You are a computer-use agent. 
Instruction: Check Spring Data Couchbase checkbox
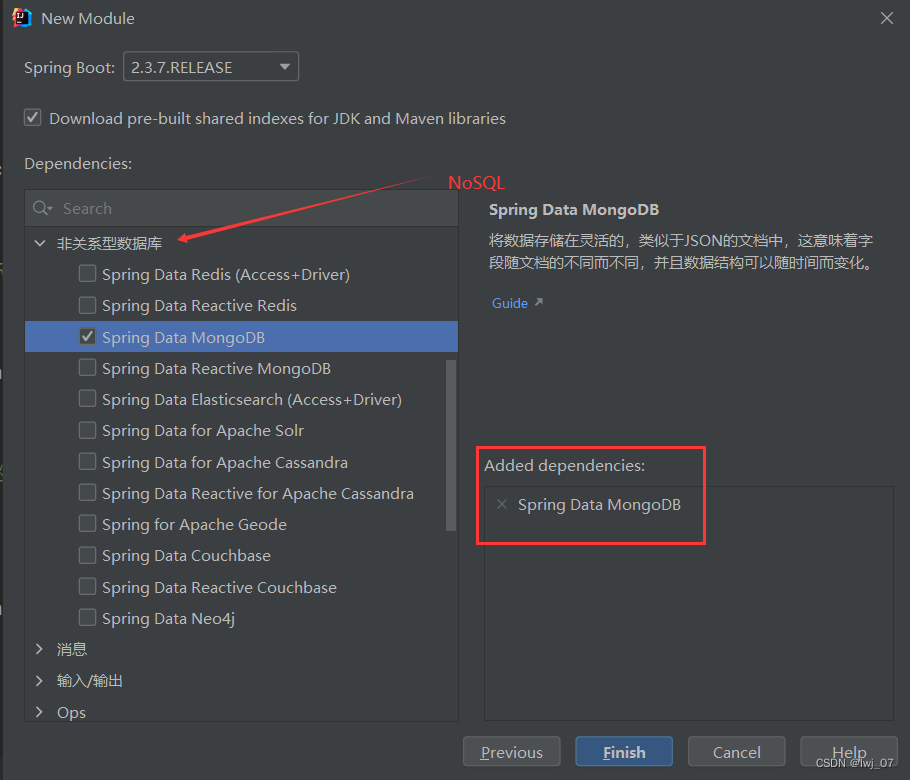pos(88,555)
